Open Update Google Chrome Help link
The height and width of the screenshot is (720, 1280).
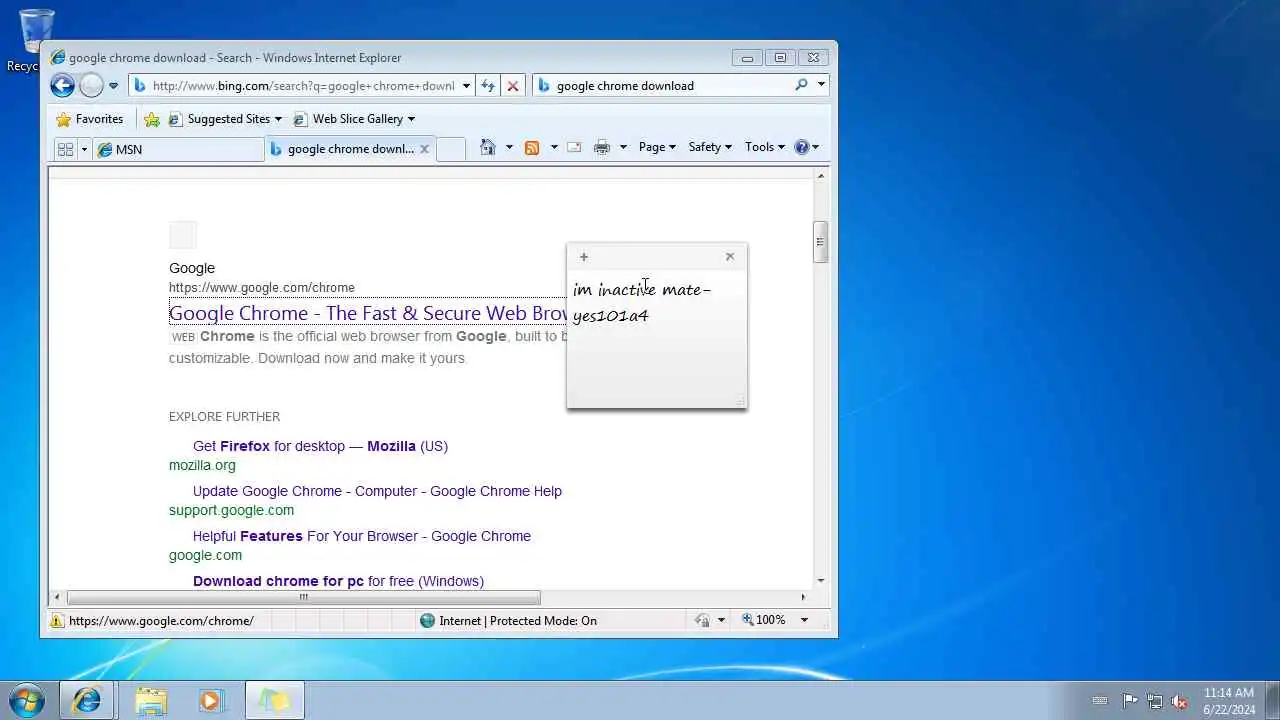point(377,491)
